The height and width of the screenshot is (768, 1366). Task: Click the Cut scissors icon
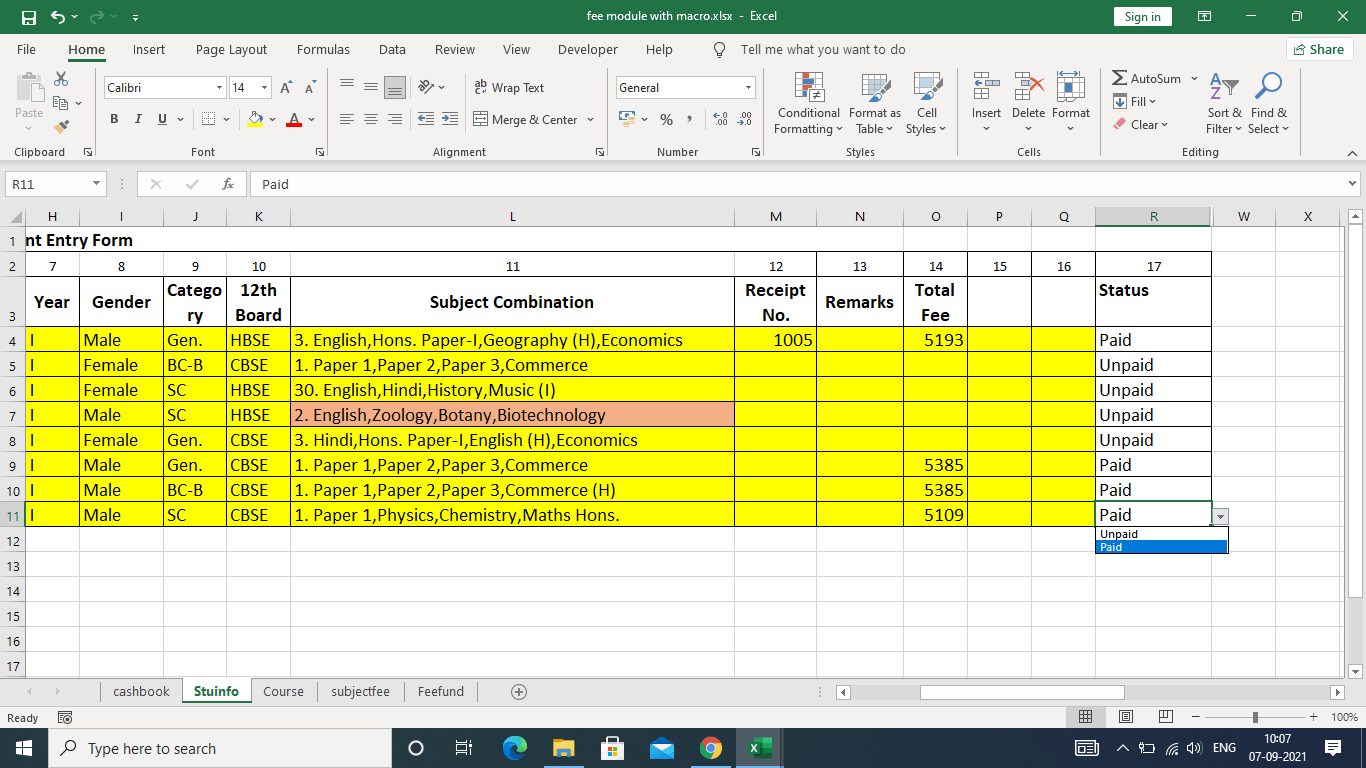pos(61,79)
